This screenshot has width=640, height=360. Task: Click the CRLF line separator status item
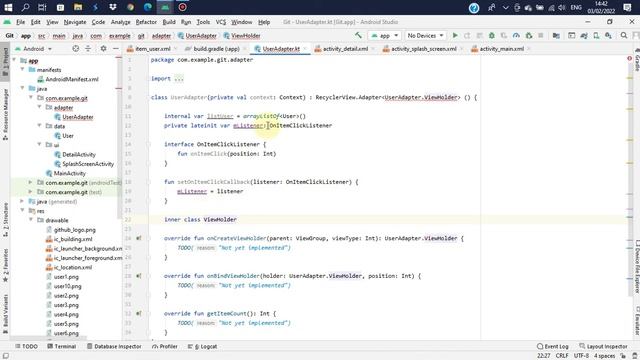pos(562,356)
